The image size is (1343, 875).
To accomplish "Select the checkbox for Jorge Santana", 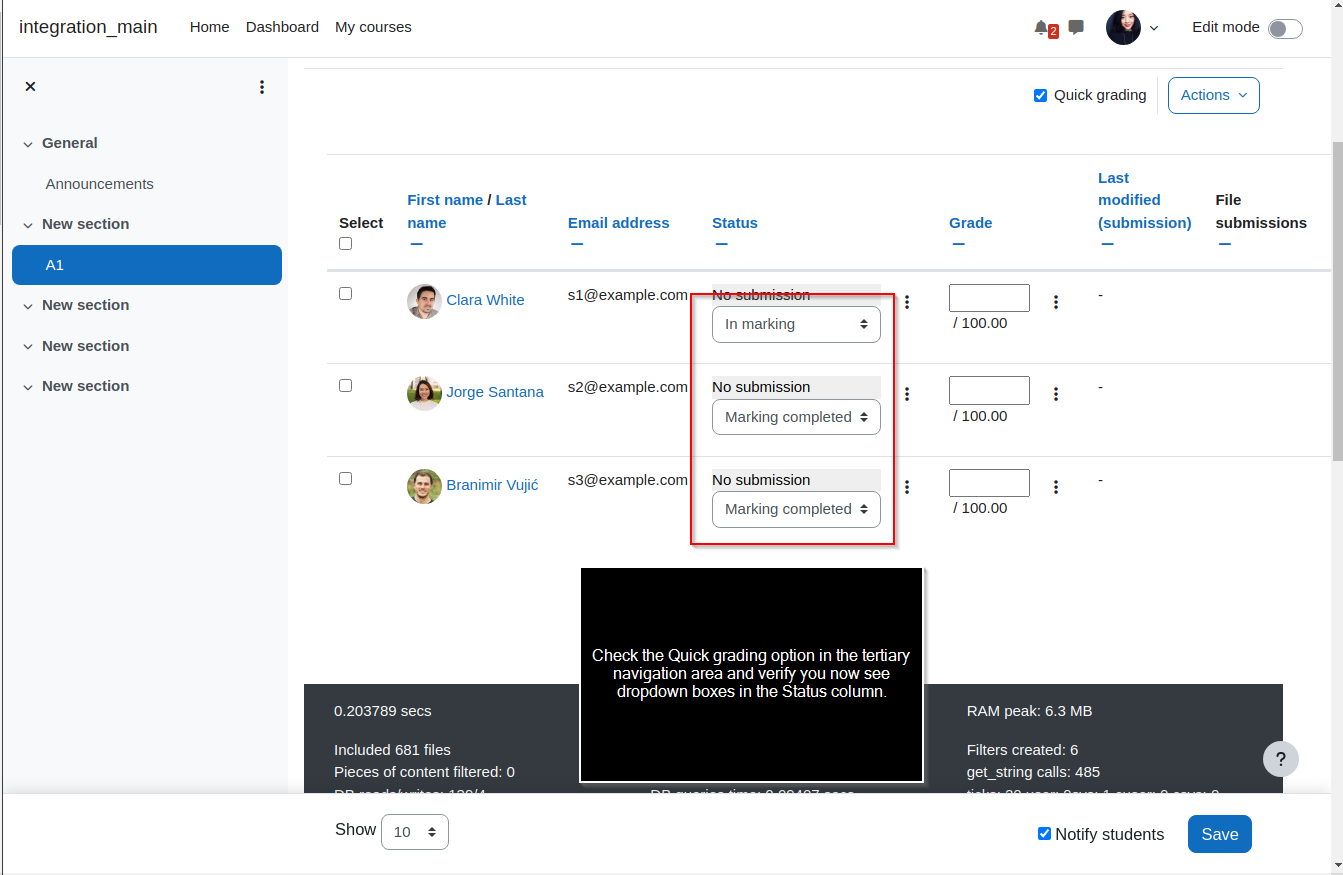I will (345, 385).
